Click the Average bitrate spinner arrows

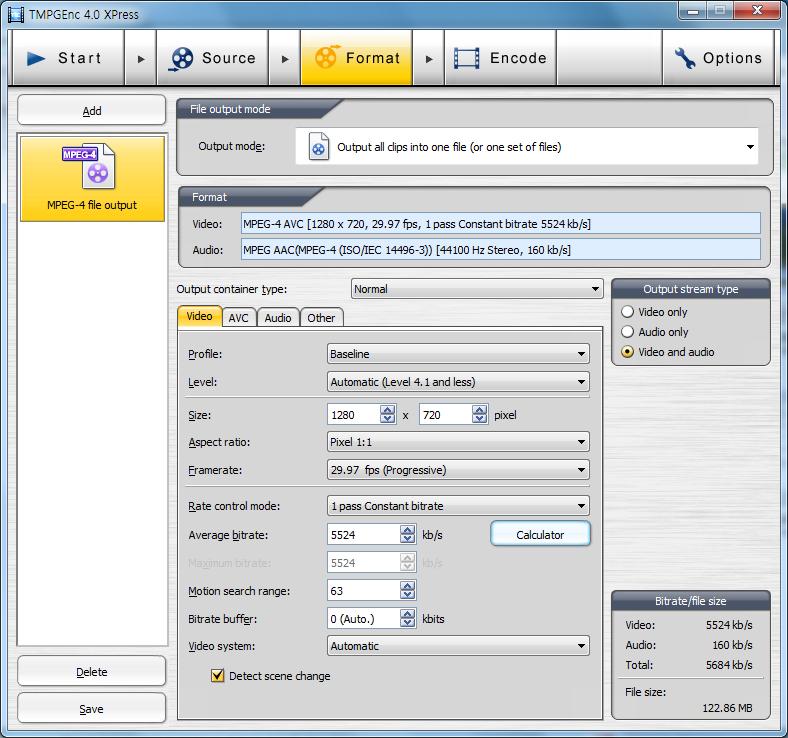pyautogui.click(x=408, y=535)
